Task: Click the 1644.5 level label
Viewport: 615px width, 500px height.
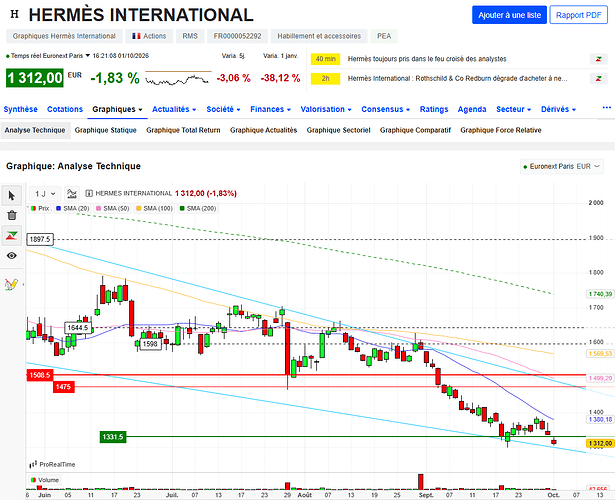Action: (78, 328)
